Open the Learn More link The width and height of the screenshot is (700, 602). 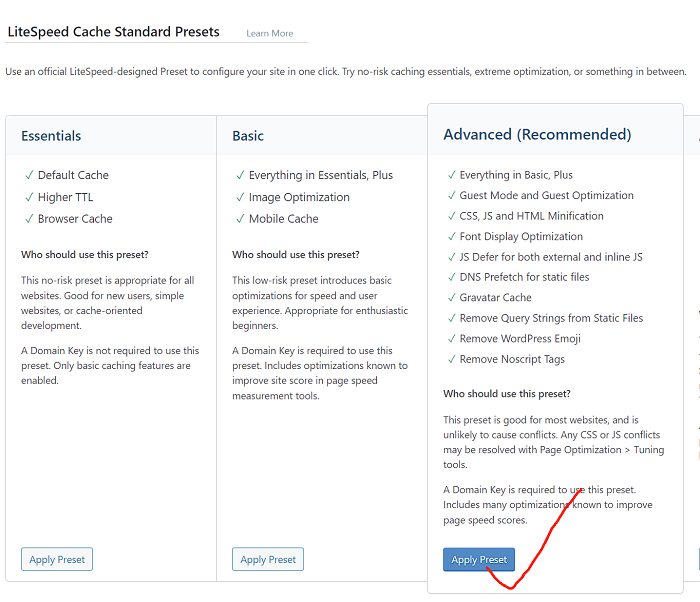point(270,34)
